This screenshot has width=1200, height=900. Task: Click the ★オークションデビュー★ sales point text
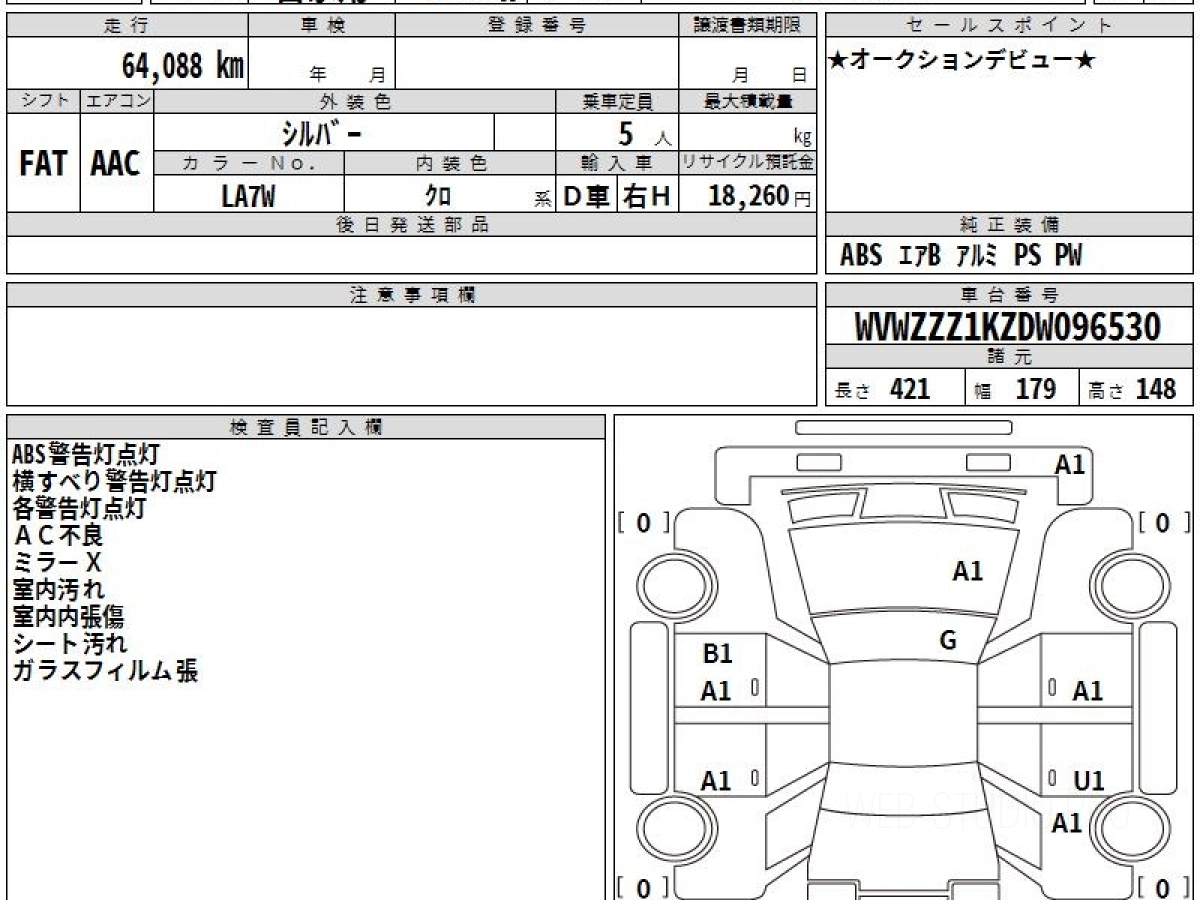click(963, 61)
